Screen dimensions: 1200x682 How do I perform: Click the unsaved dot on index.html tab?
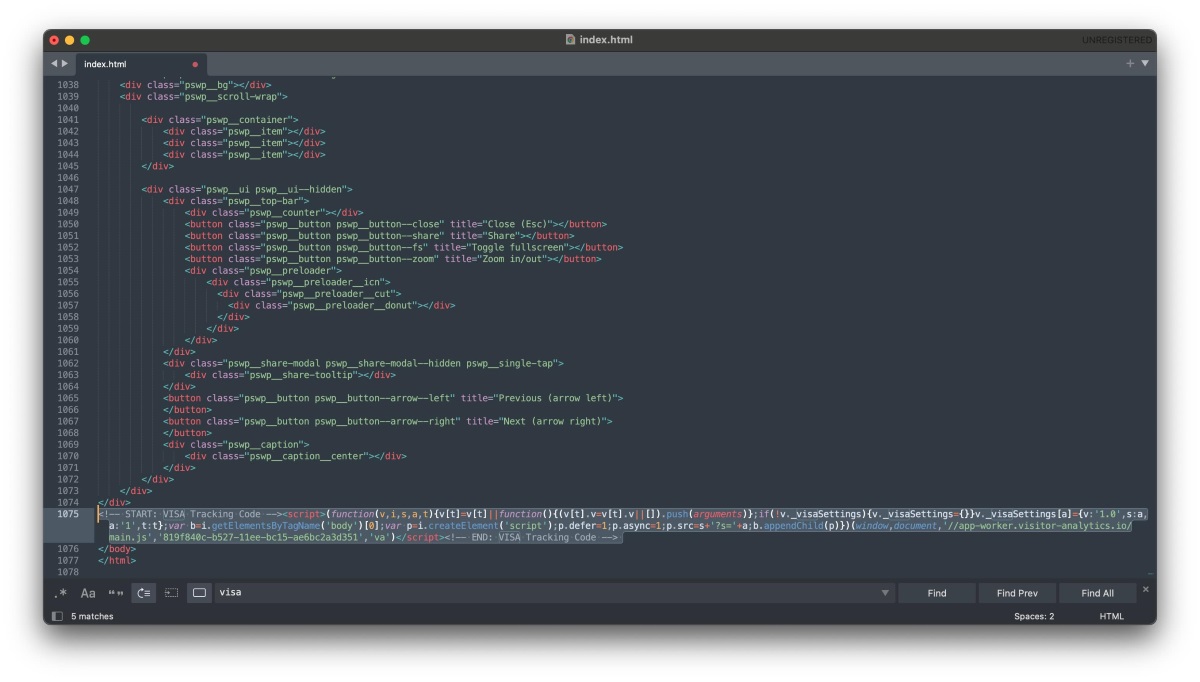195,64
